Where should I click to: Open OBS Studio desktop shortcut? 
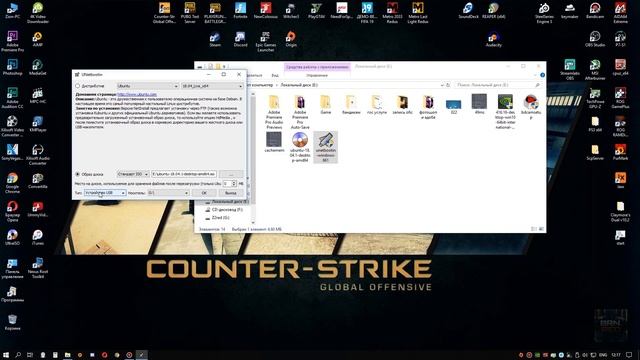pos(595,39)
